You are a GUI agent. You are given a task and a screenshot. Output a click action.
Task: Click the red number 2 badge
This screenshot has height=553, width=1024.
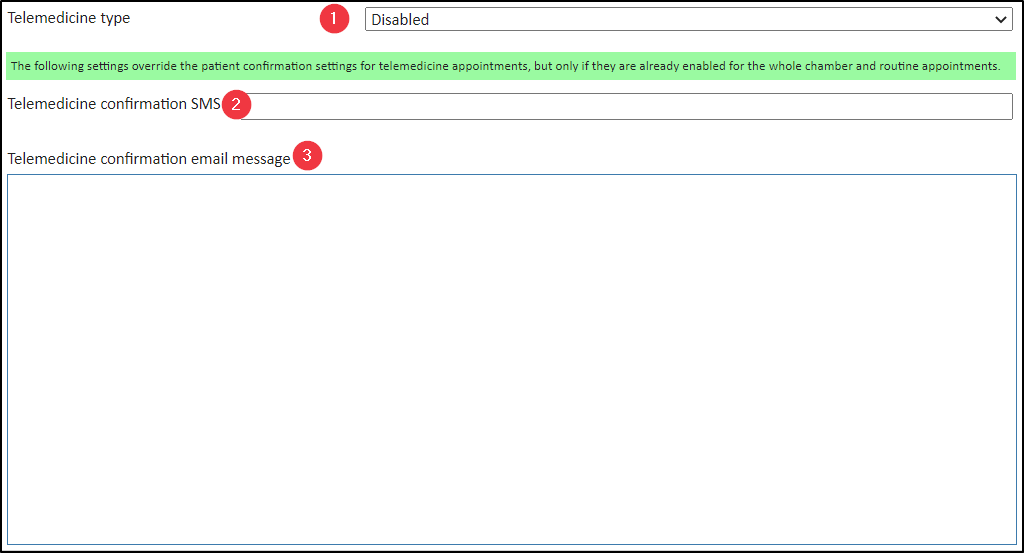tap(236, 104)
